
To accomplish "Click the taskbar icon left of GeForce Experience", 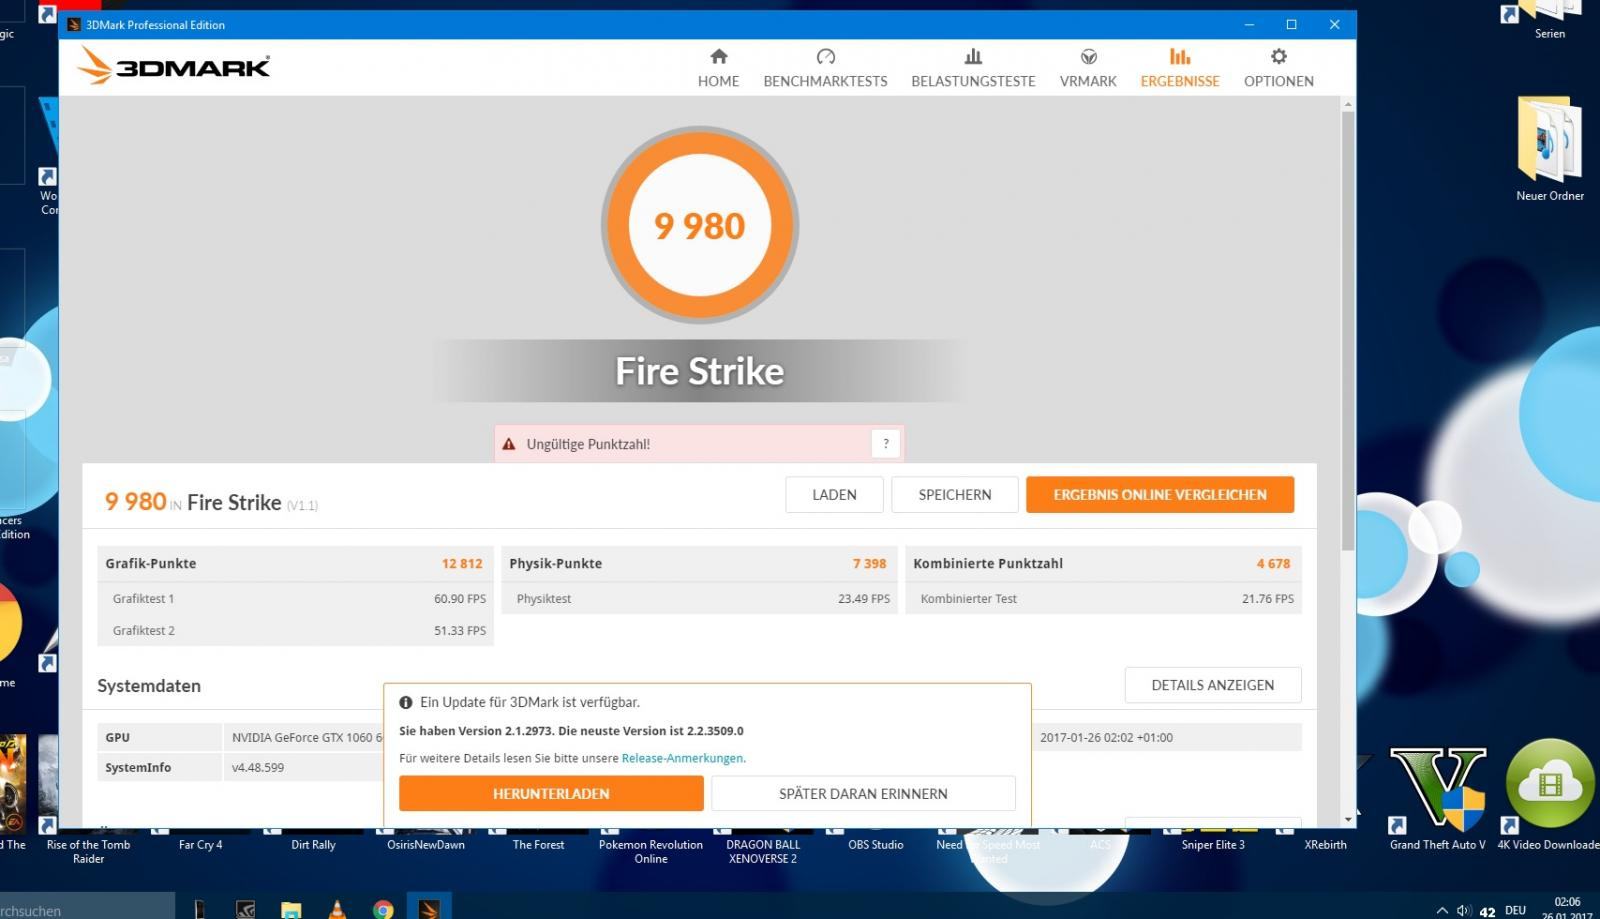I will 199,908.
